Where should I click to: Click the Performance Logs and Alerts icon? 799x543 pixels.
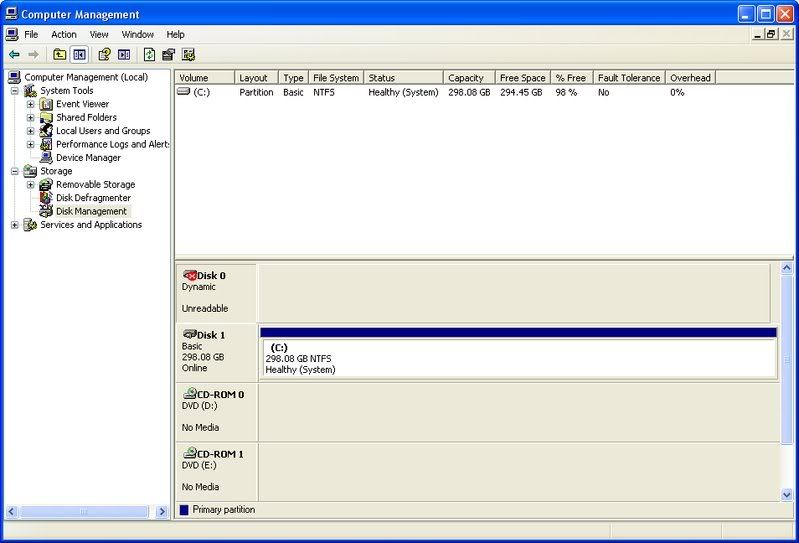click(46, 144)
